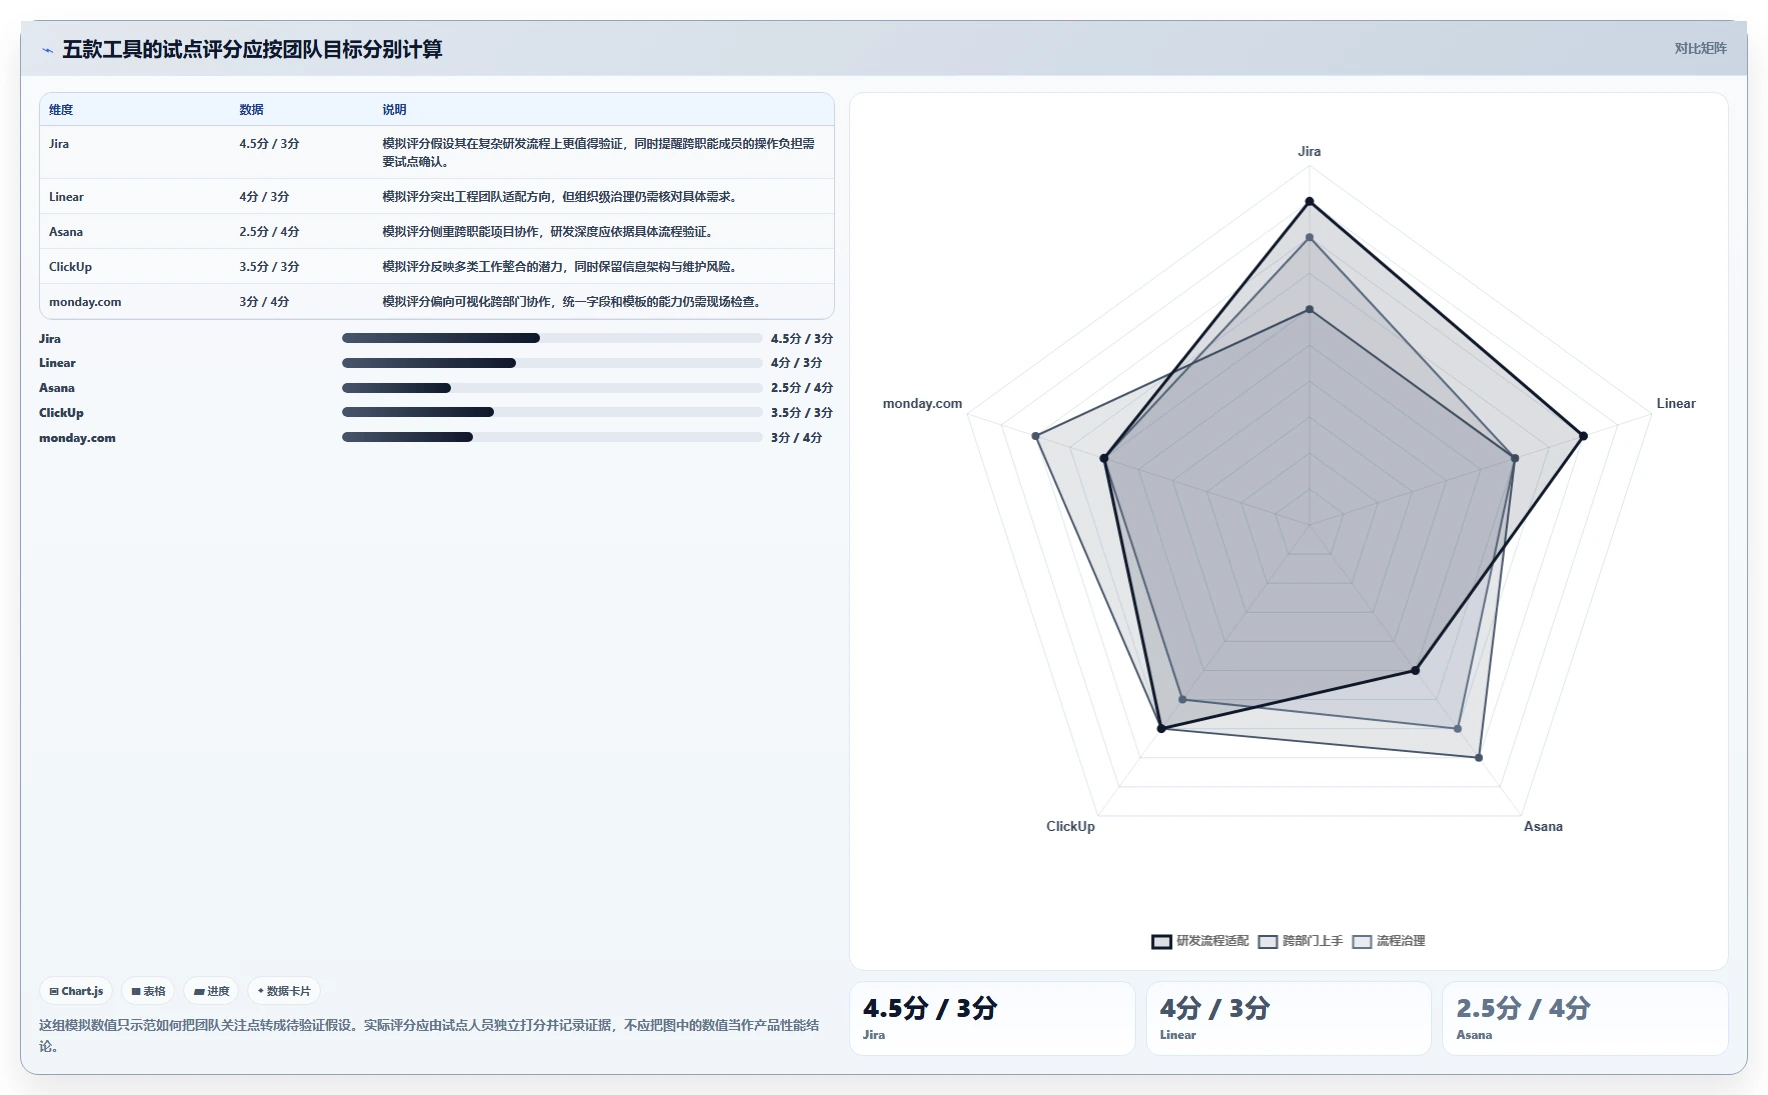Click the ClickUp progress bar
Image resolution: width=1768 pixels, height=1095 pixels.
point(552,412)
